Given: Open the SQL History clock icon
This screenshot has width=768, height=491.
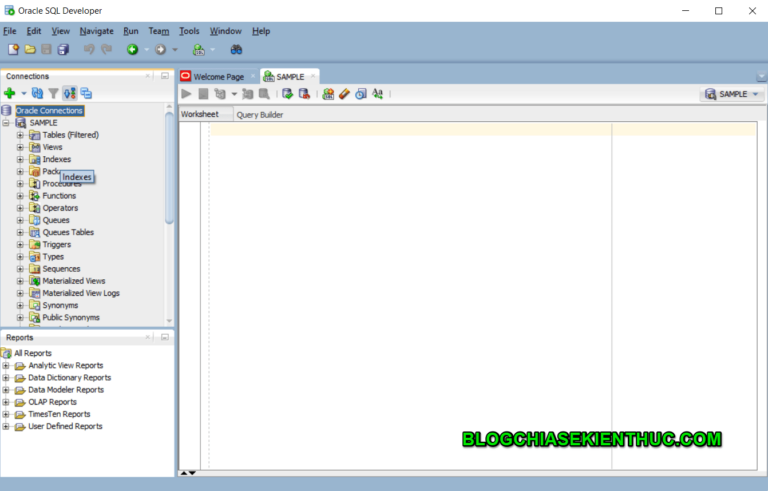Looking at the screenshot, I should tap(361, 94).
